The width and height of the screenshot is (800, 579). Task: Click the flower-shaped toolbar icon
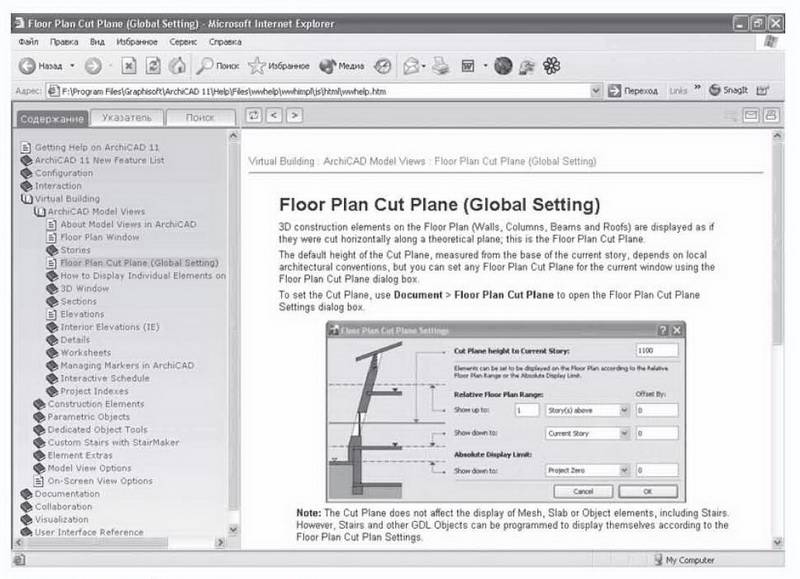click(x=552, y=66)
